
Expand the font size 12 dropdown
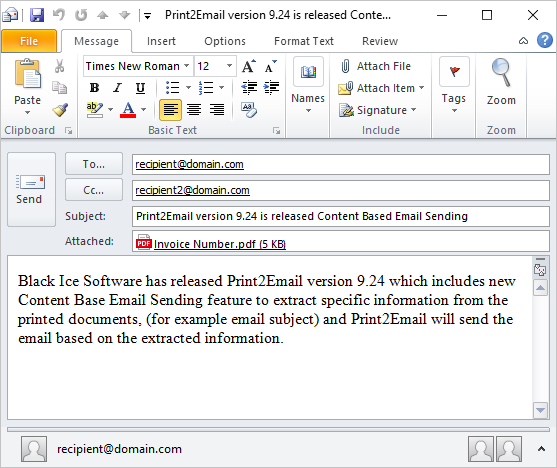click(x=229, y=66)
